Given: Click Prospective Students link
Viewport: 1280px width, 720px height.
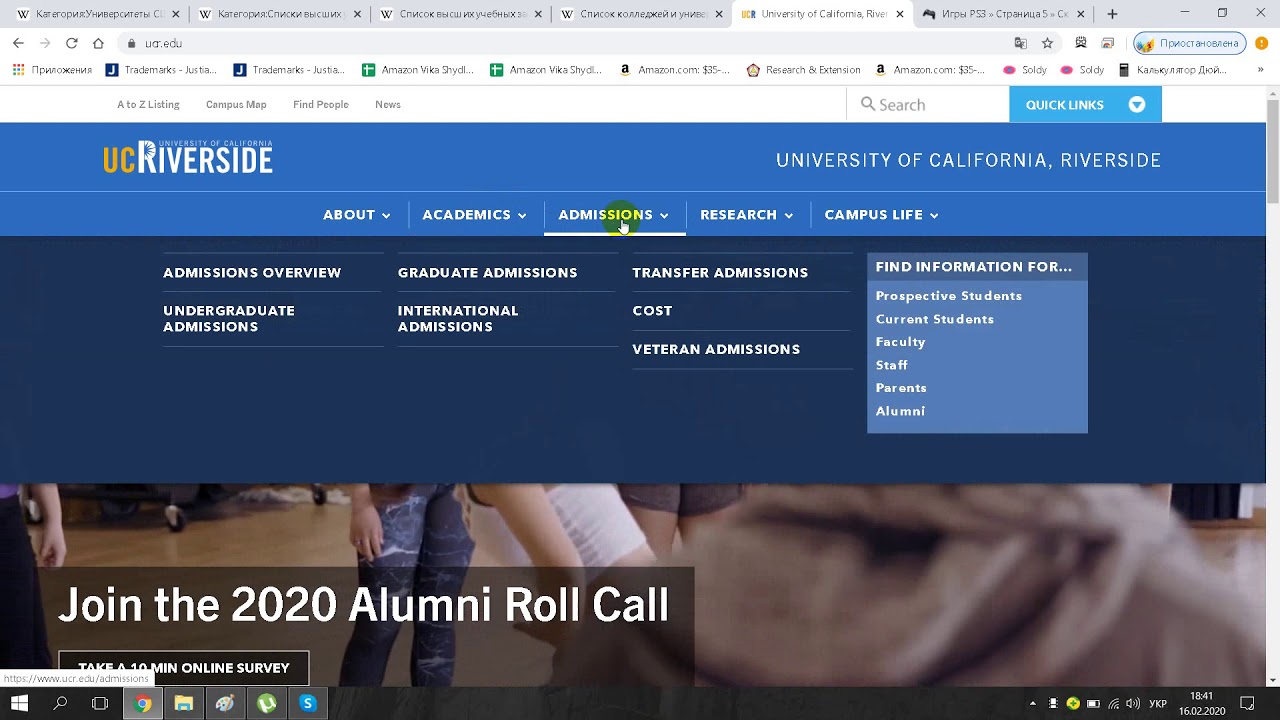Looking at the screenshot, I should pyautogui.click(x=949, y=296).
